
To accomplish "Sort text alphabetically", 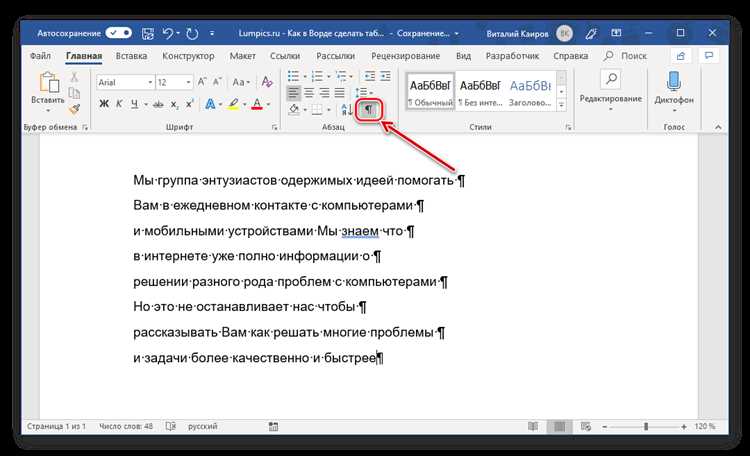I will click(347, 110).
